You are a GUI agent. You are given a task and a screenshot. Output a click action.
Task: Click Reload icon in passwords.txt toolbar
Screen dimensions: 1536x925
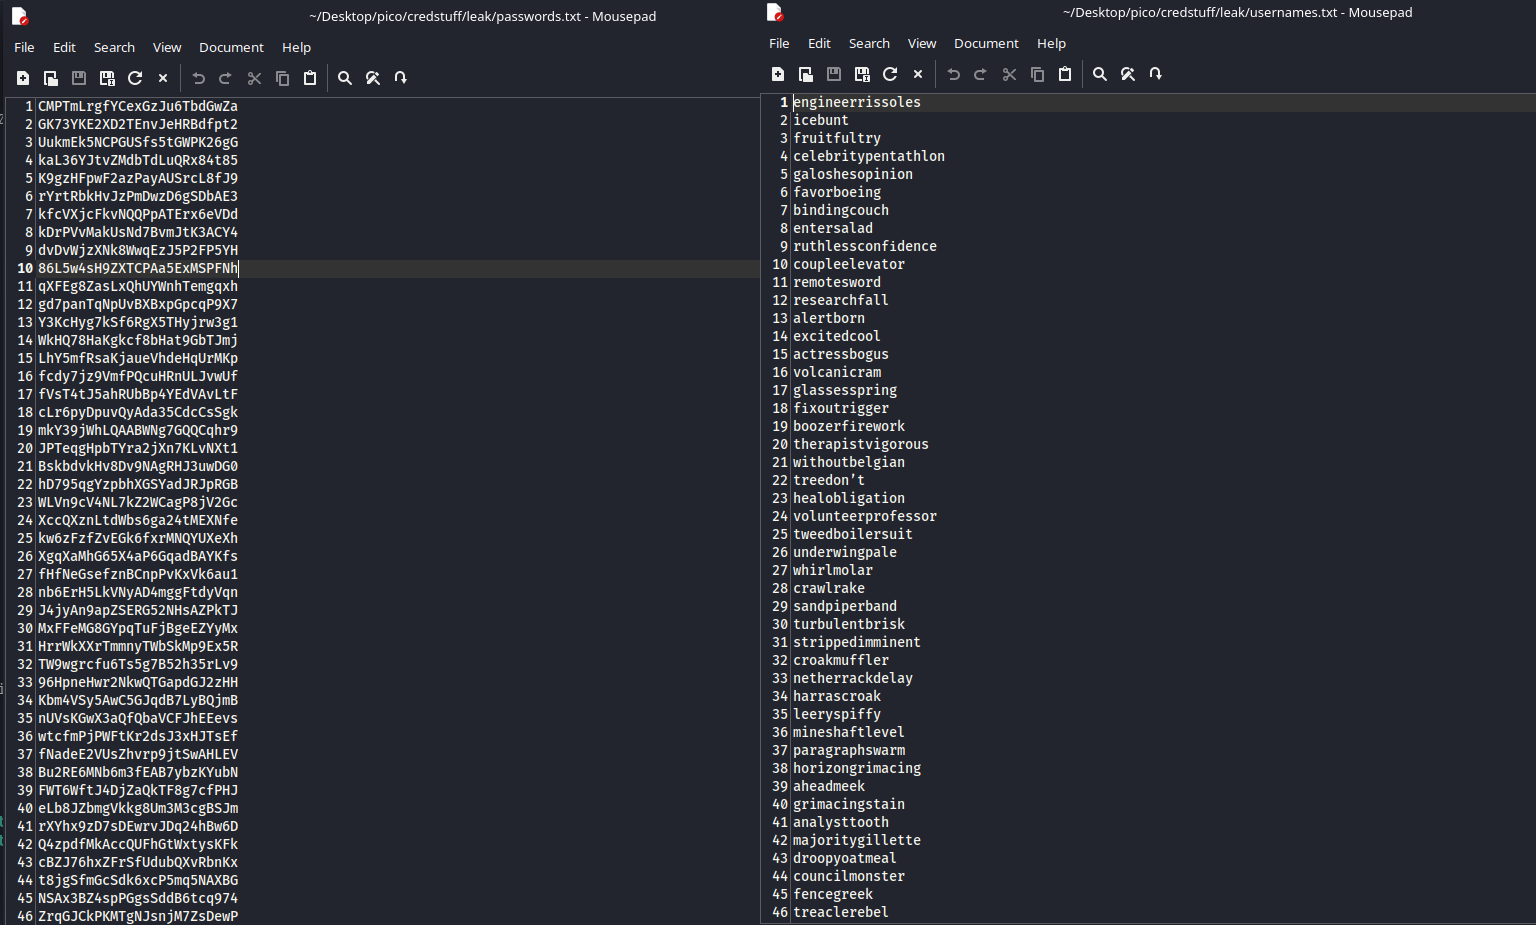pos(135,78)
